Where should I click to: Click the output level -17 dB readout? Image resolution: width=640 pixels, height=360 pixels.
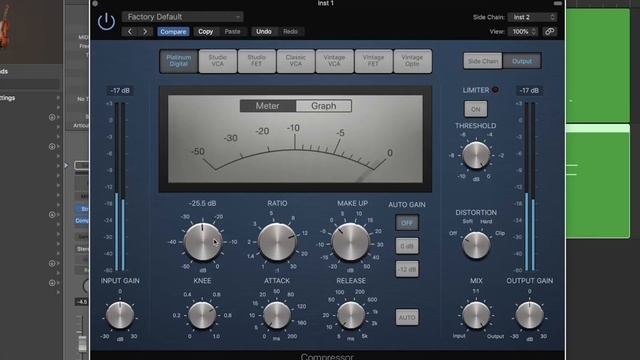pyautogui.click(x=529, y=91)
